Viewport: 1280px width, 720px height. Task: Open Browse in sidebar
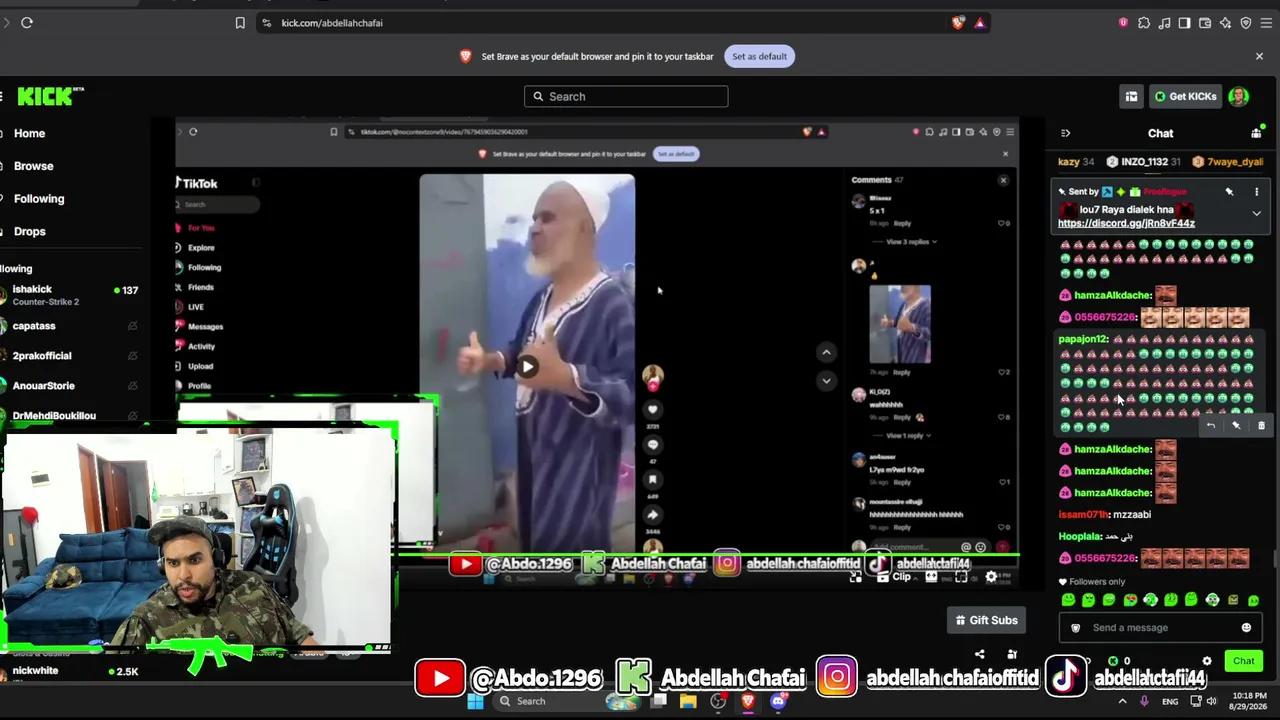point(33,166)
